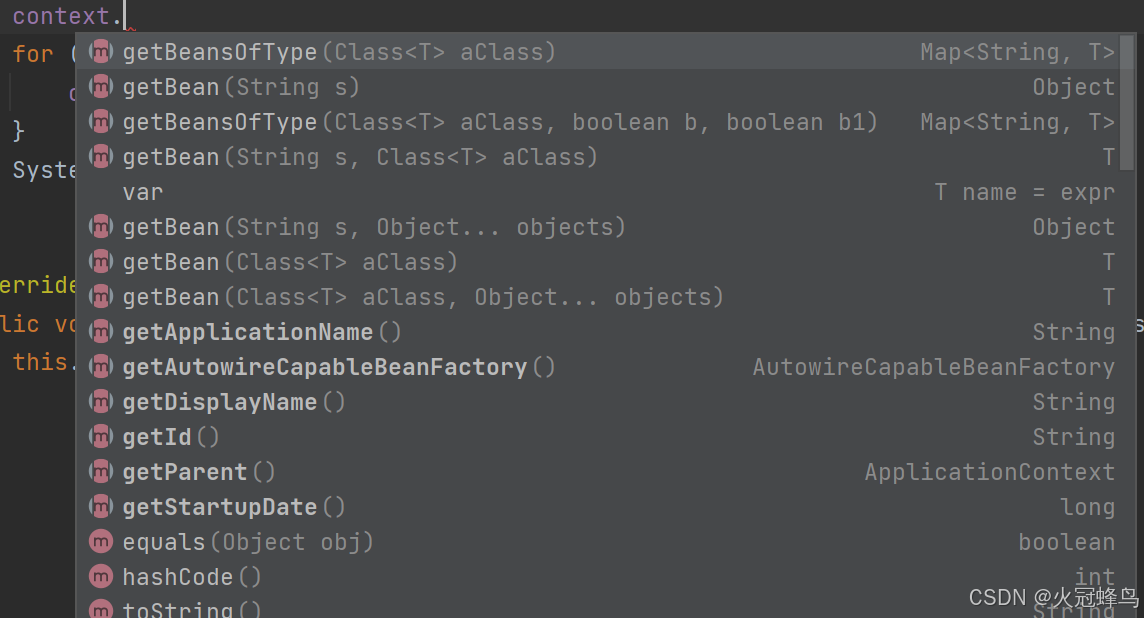1144x618 pixels.
Task: Click the method icon next to getId
Action: 101,436
